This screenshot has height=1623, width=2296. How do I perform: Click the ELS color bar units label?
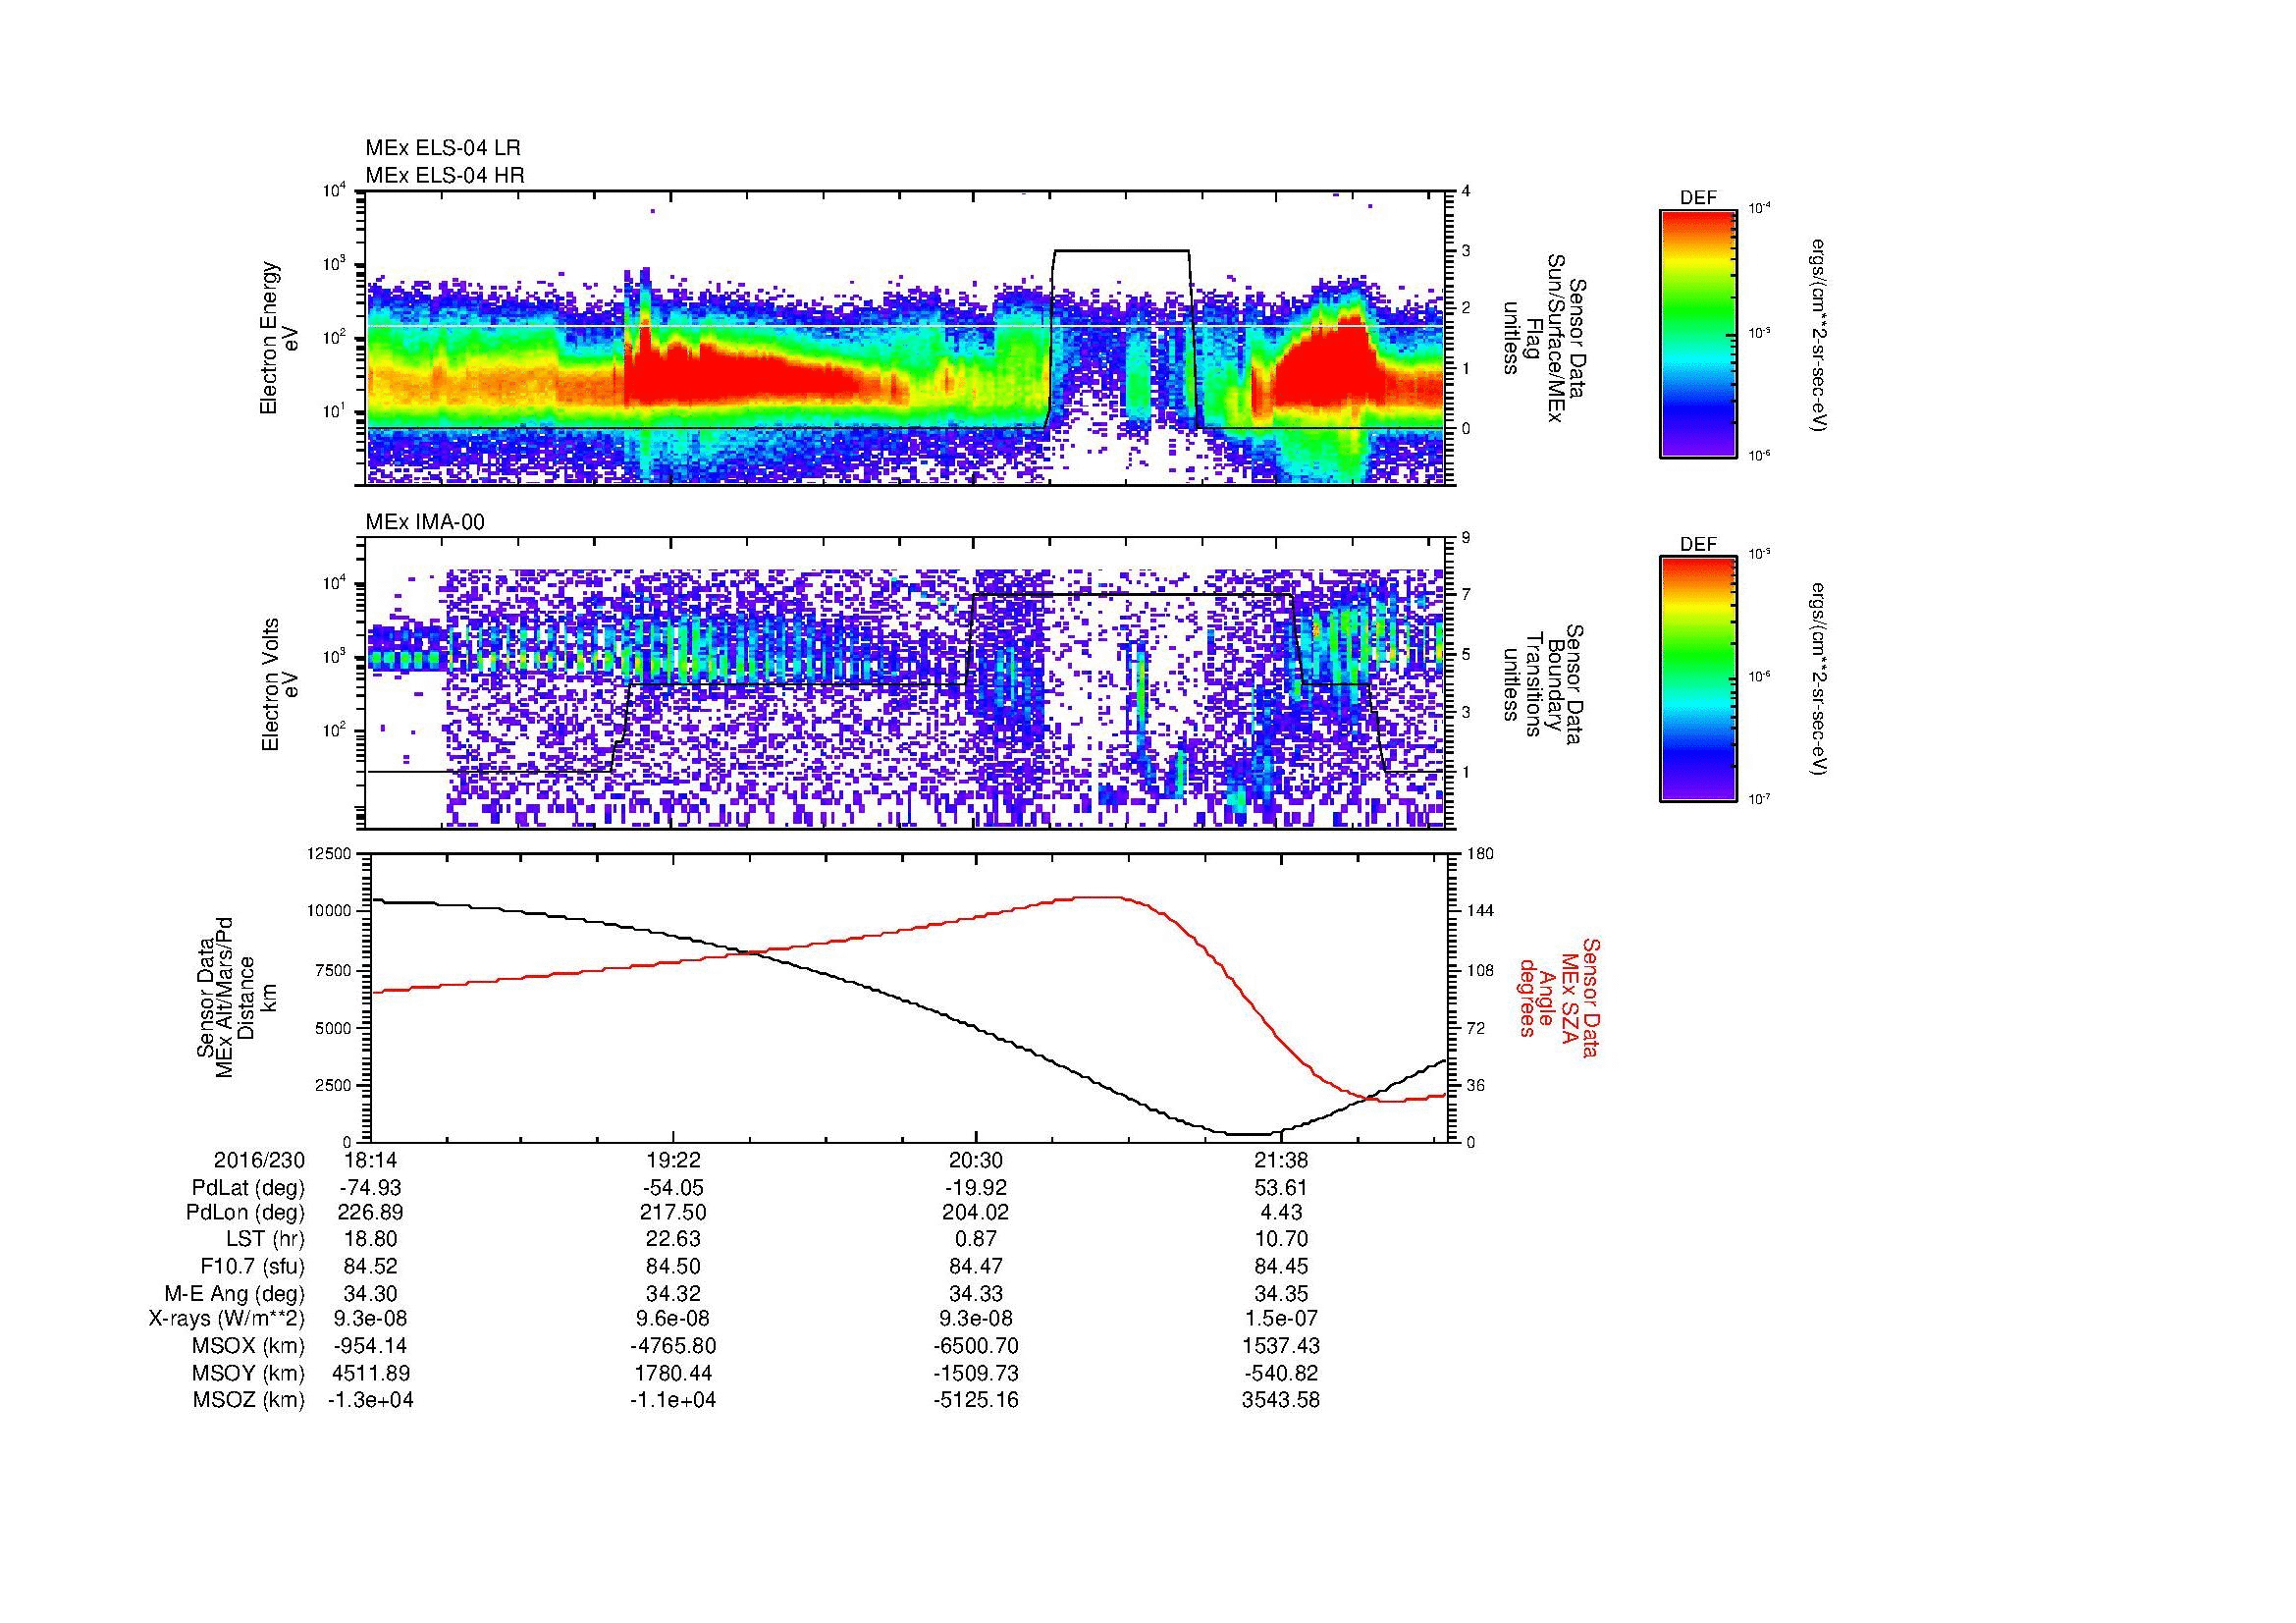pyautogui.click(x=1820, y=335)
